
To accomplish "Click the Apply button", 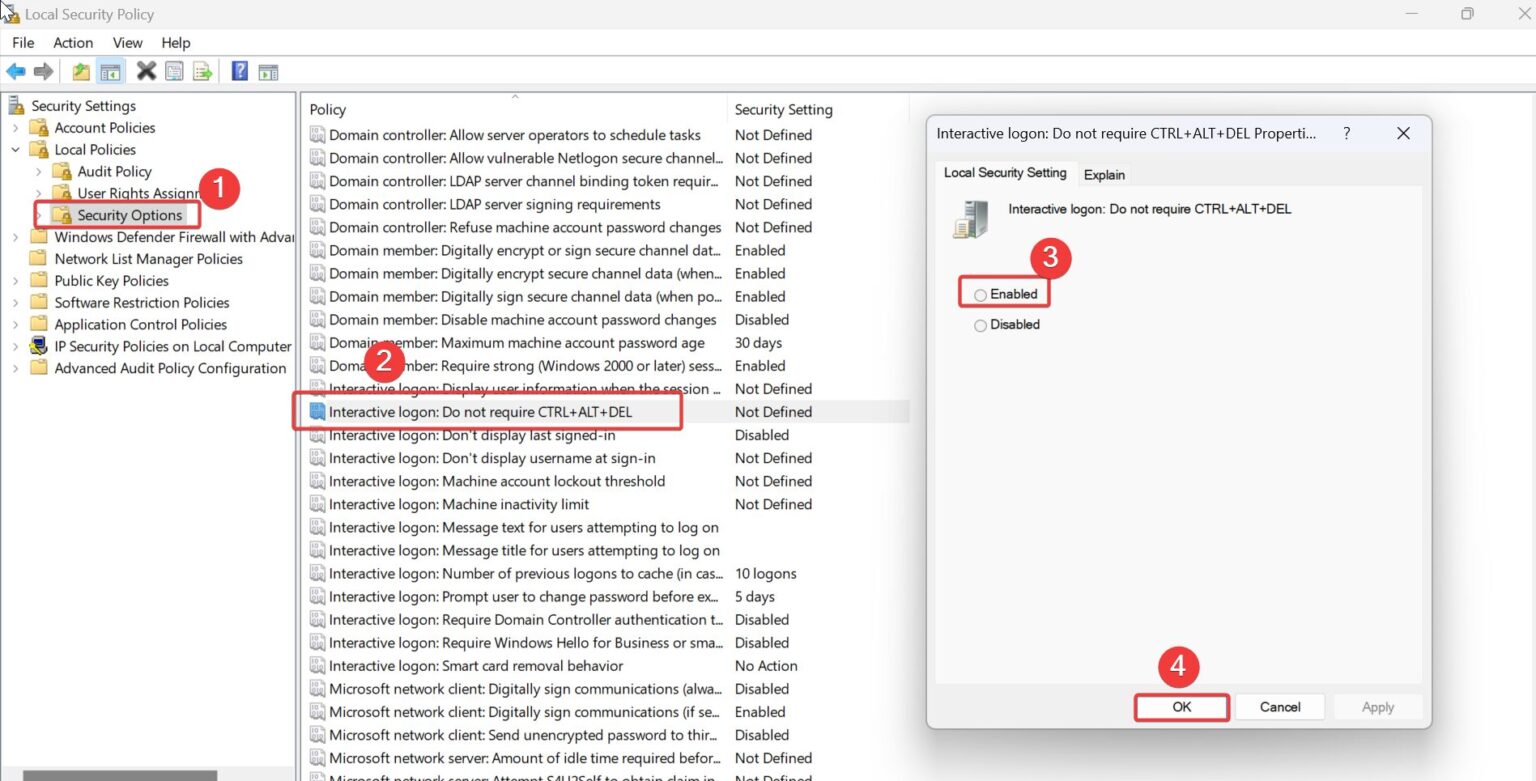I will point(1377,707).
